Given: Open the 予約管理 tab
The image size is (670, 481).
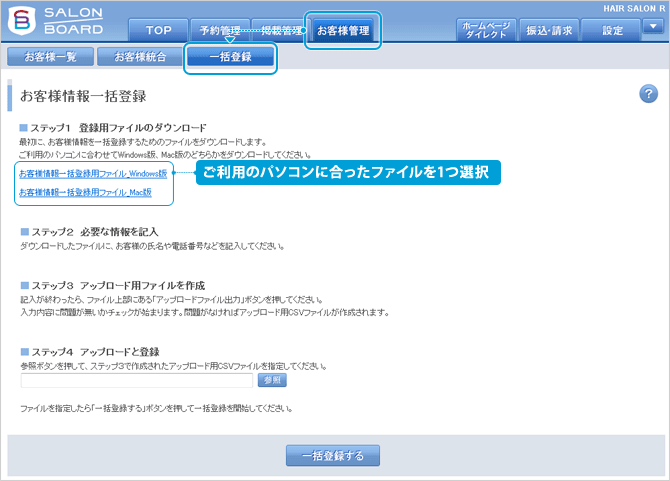Looking at the screenshot, I should point(219,30).
